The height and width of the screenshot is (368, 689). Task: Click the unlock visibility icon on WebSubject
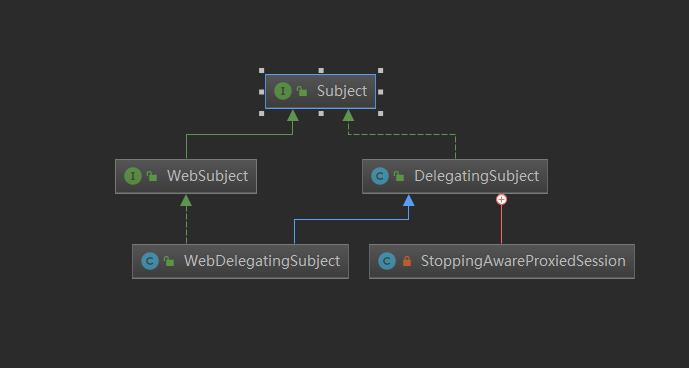152,176
